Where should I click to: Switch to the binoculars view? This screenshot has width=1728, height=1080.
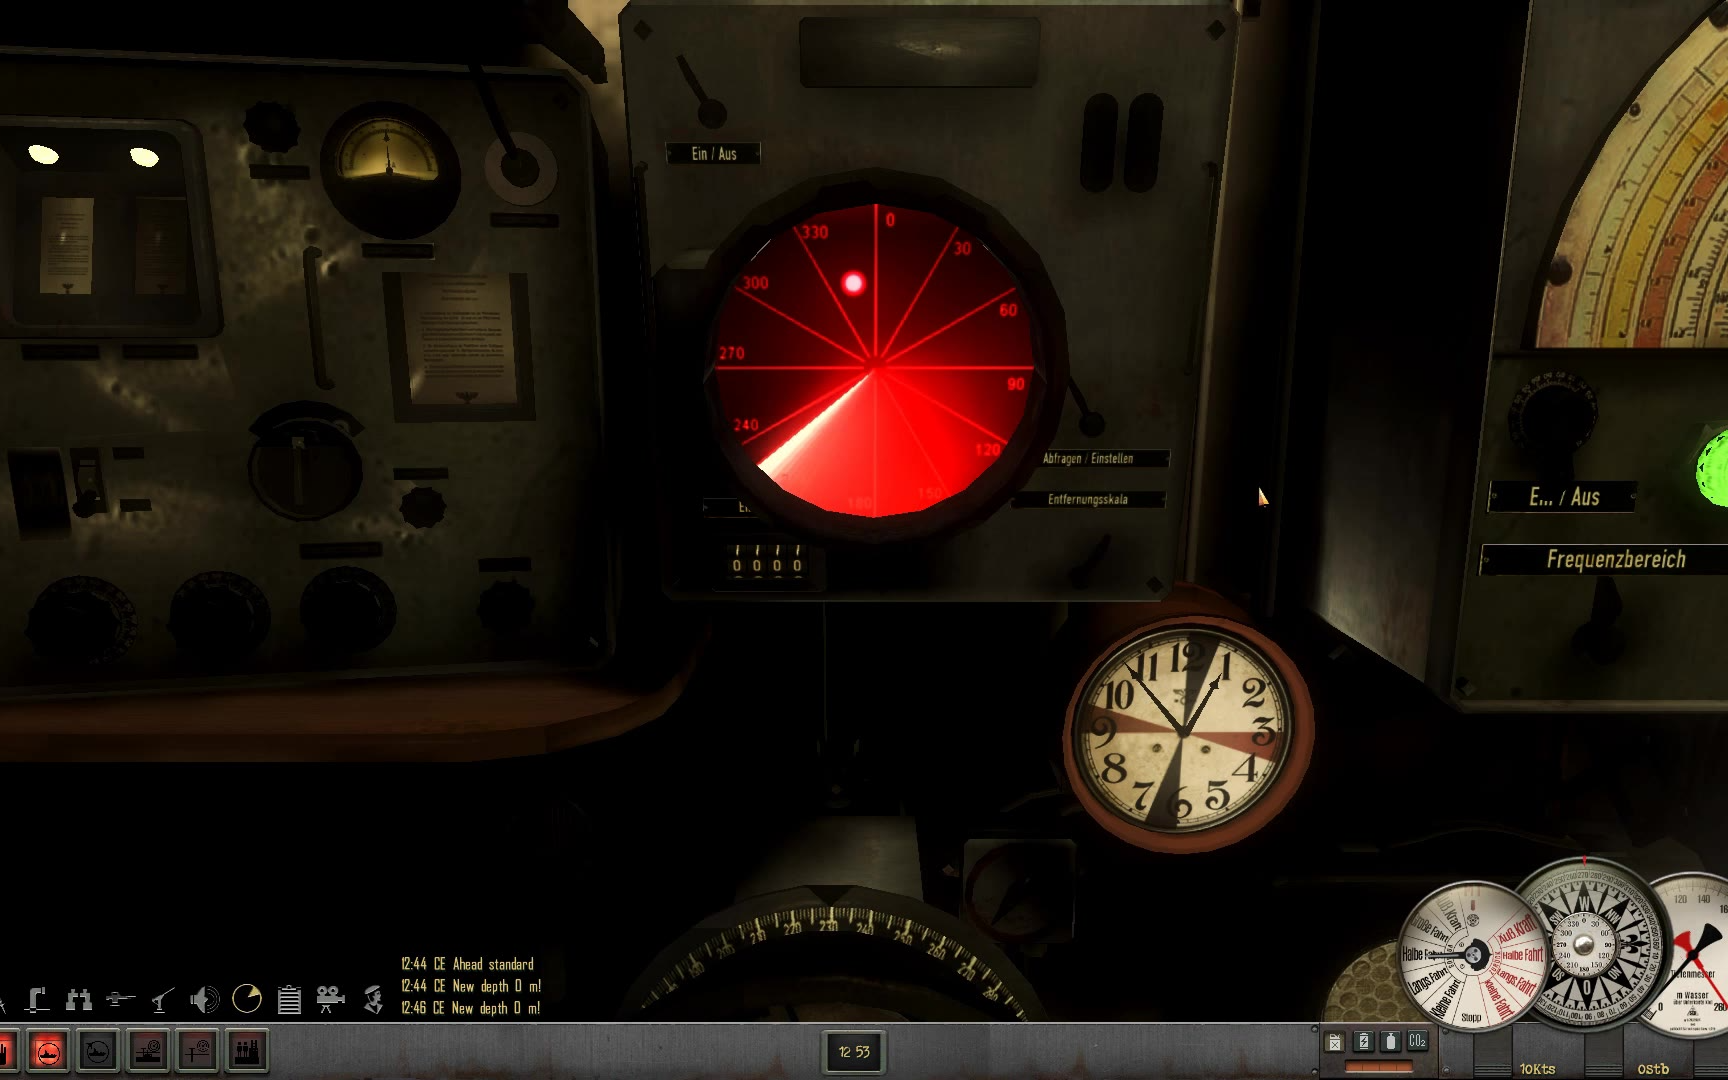79,999
